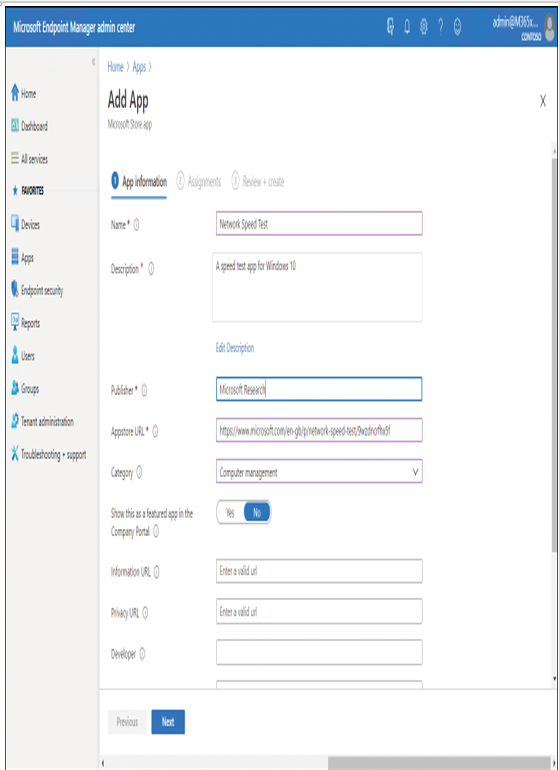Click the info icon beside Information URL
The width and height of the screenshot is (559, 770).
pos(157,572)
